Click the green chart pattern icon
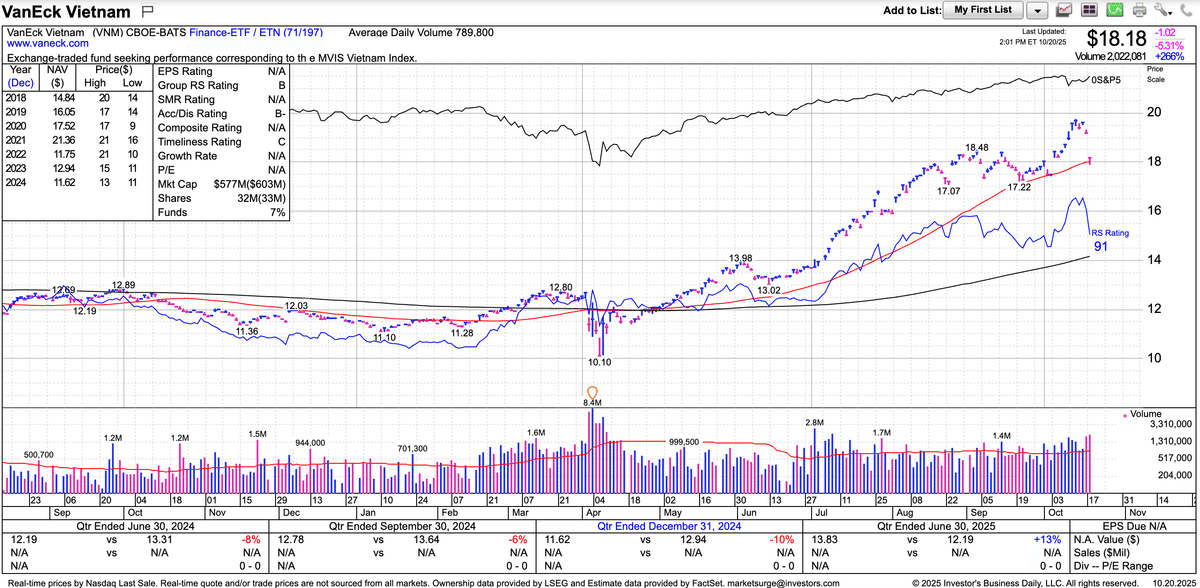This screenshot has width=1200, height=588. [1113, 11]
